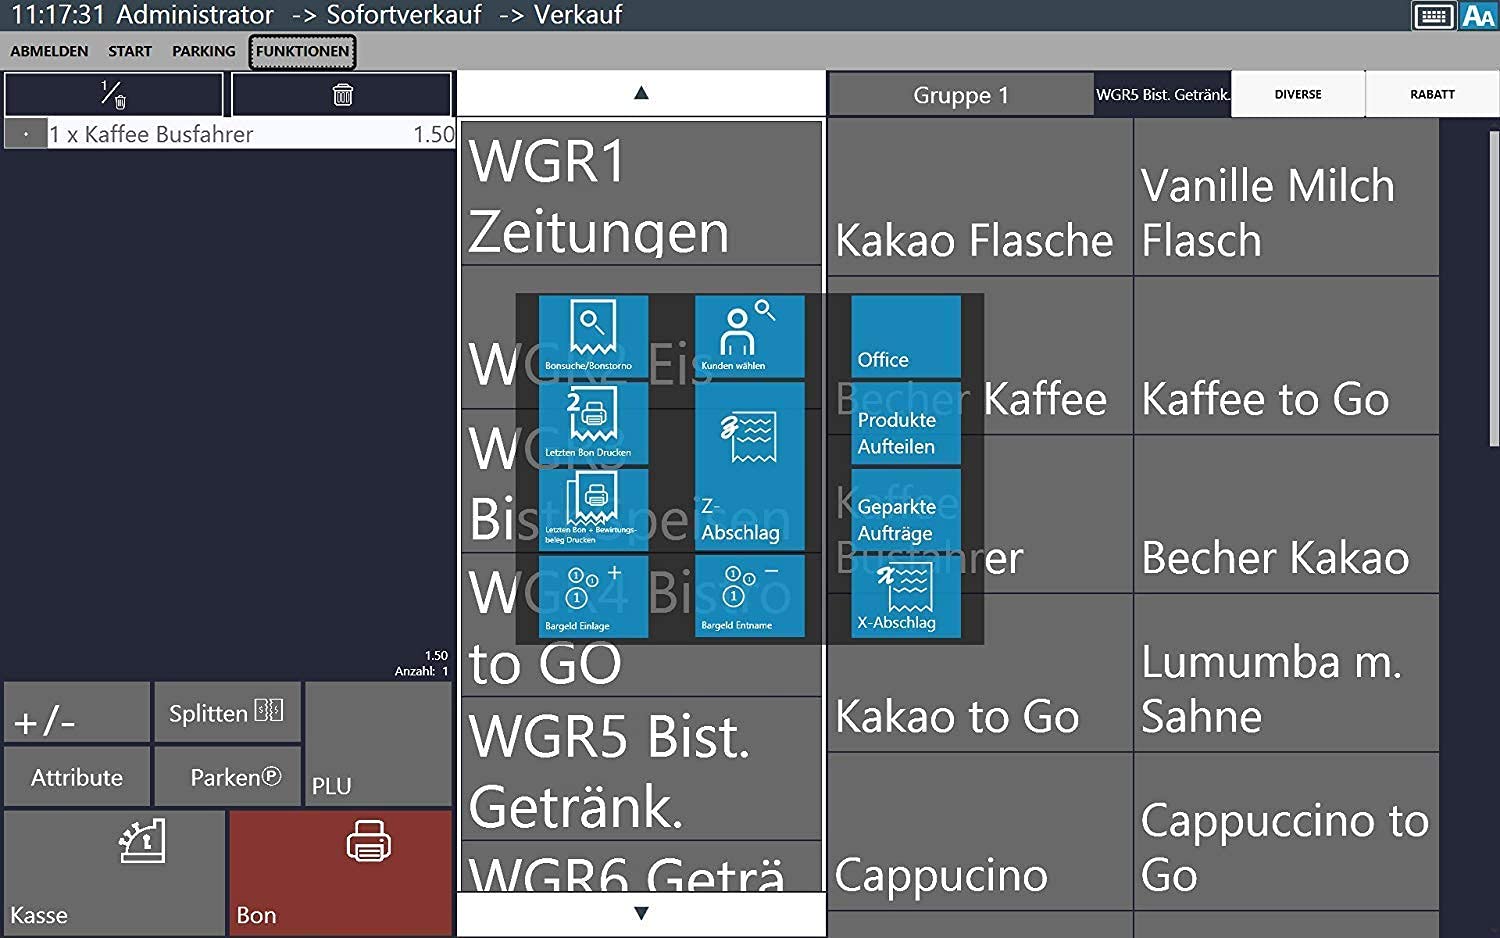Open the PARKING menu item
Screen dimensions: 1500x938
[x=204, y=51]
